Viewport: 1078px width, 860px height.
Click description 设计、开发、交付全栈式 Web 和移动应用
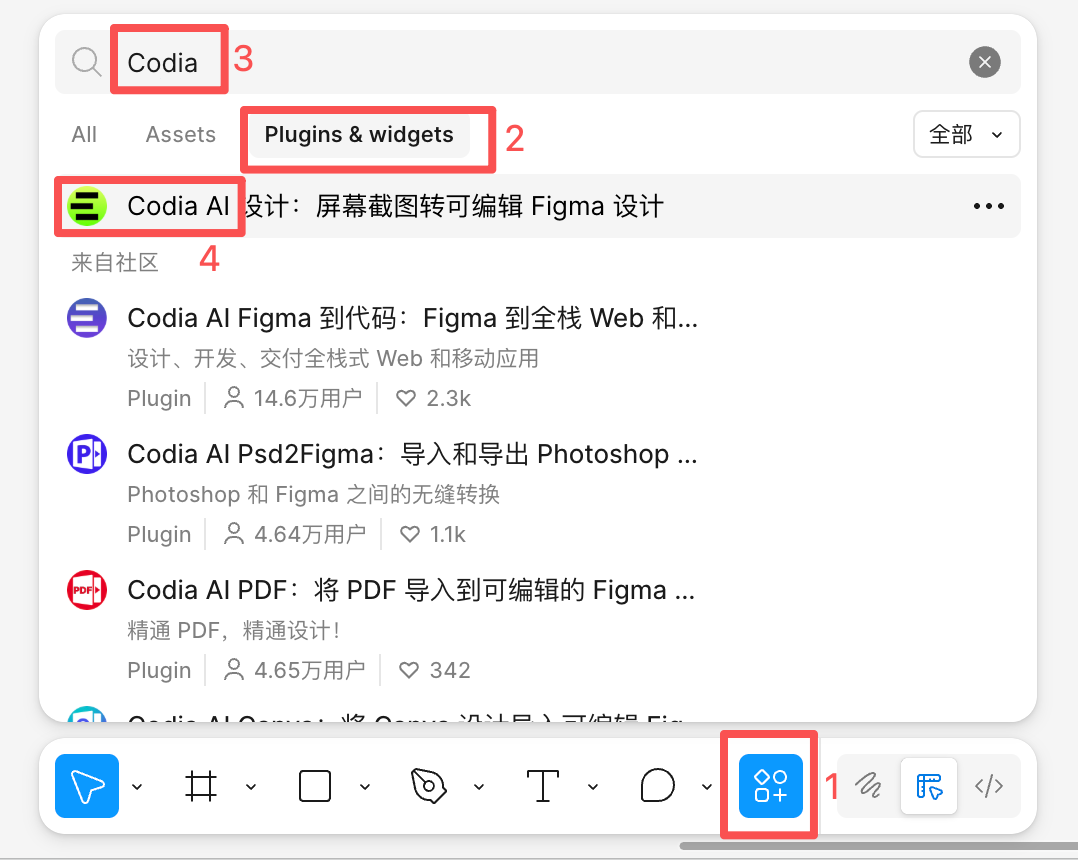tap(333, 358)
